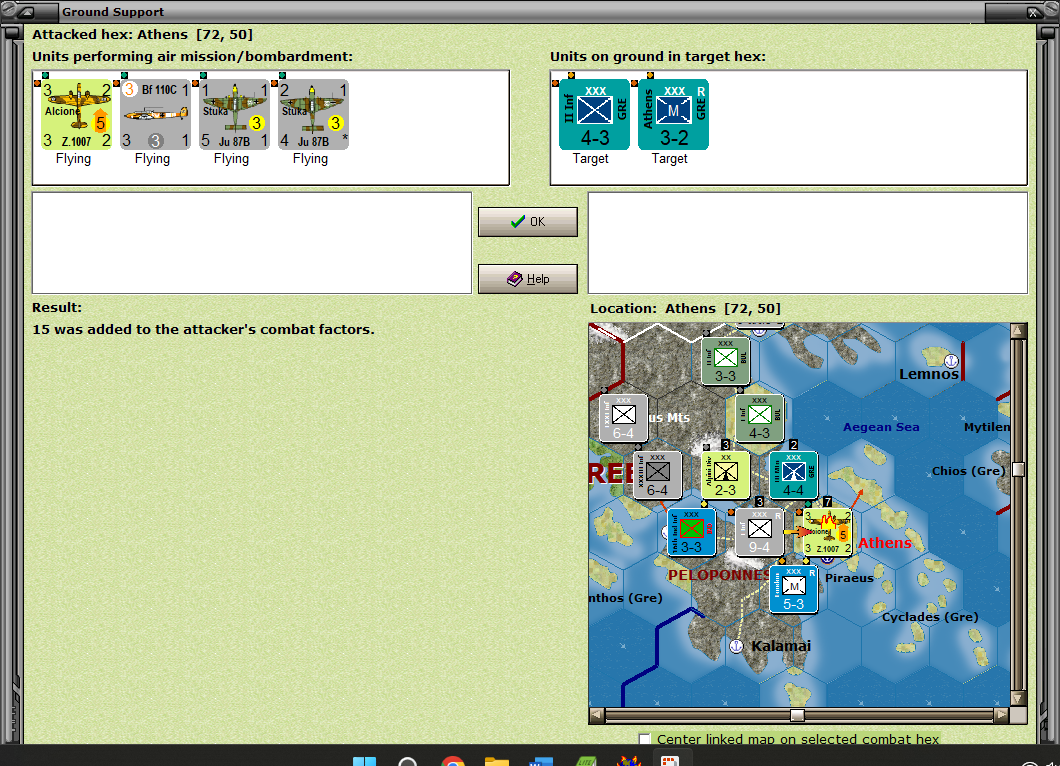Click the stack badge 7 above Athens hex
Image resolution: width=1060 pixels, height=766 pixels.
click(827, 502)
